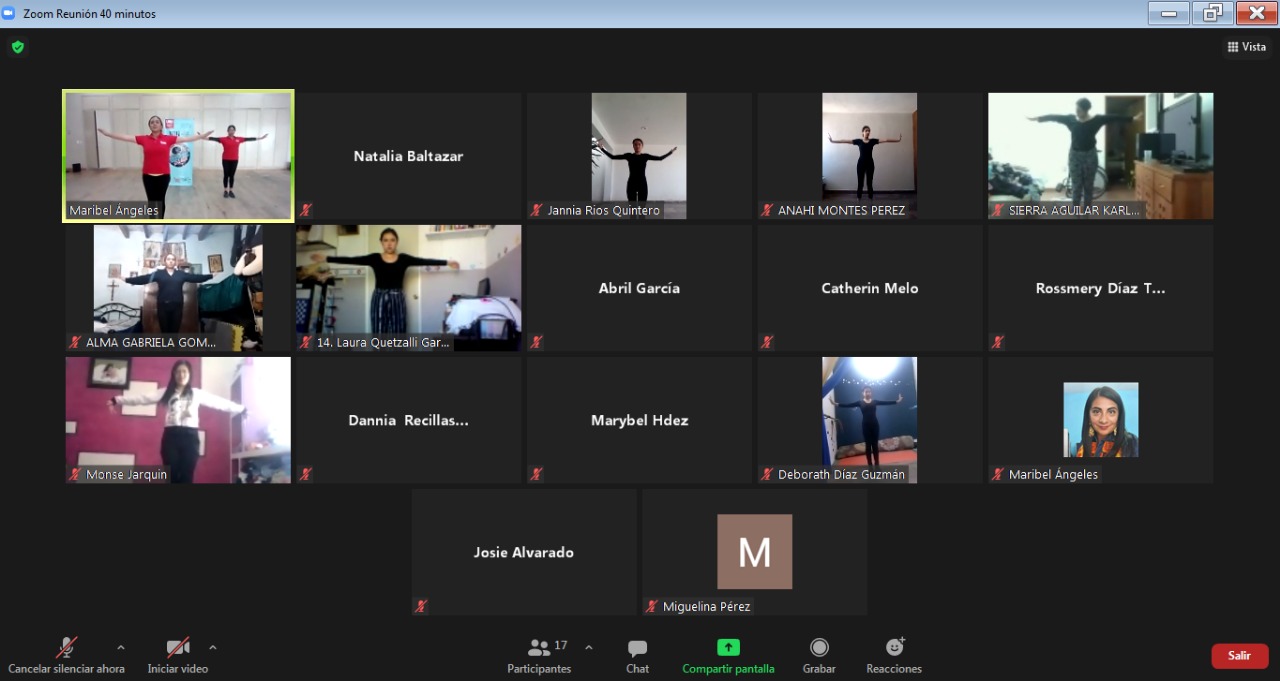This screenshot has width=1280, height=681.
Task: Click the Zoom logo in title bar
Action: click(10, 13)
